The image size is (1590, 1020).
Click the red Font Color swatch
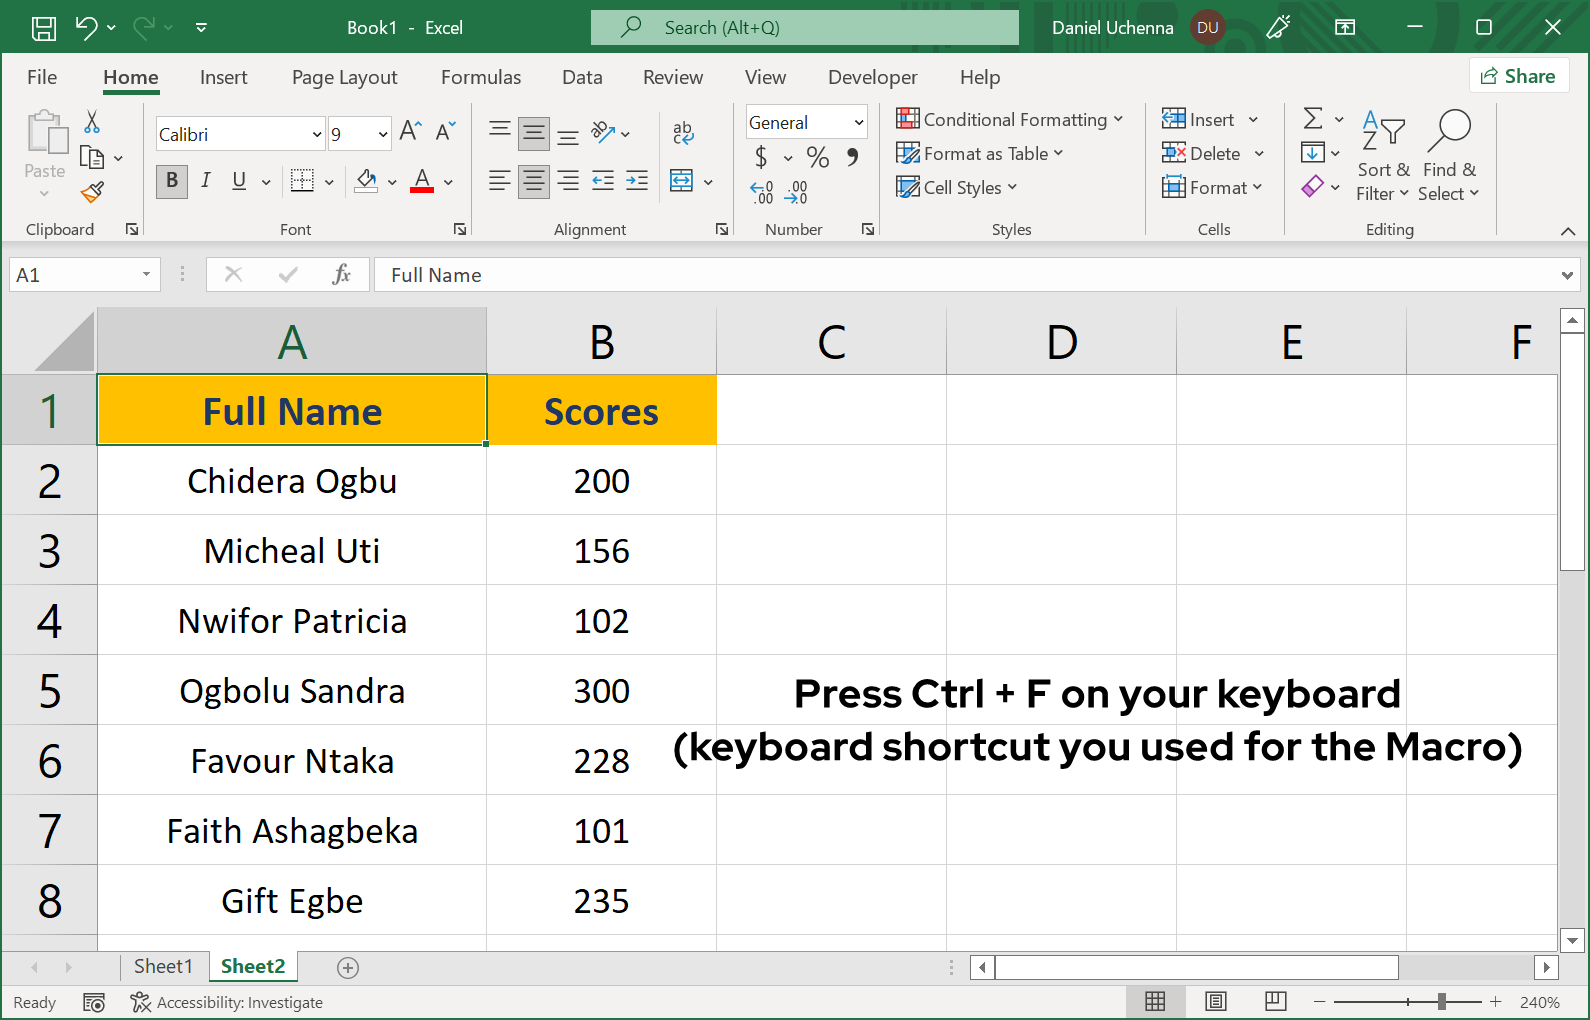coord(422,181)
